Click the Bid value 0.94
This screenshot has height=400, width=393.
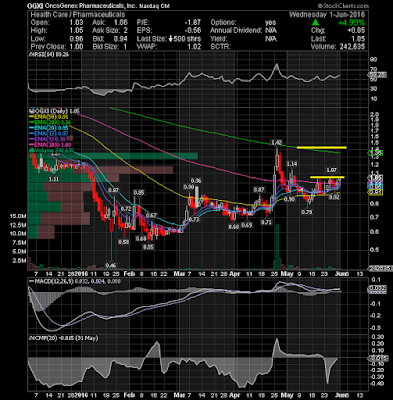click(121, 39)
